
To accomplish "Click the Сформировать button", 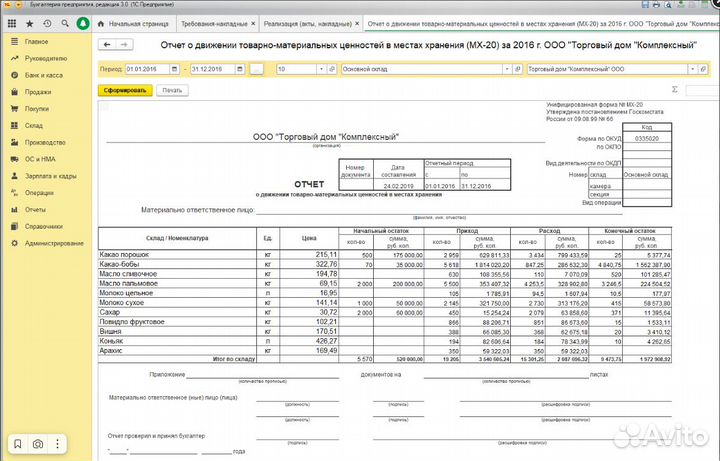I will 125,90.
